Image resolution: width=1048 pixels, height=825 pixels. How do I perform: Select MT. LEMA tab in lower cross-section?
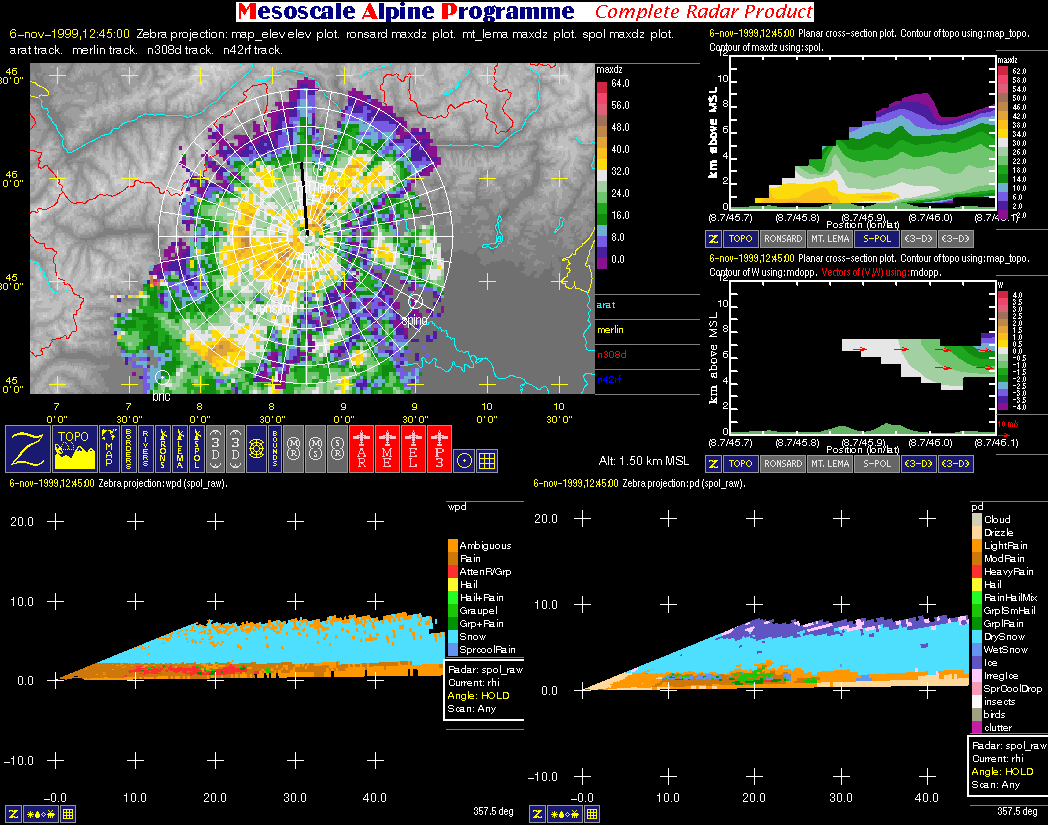829,463
